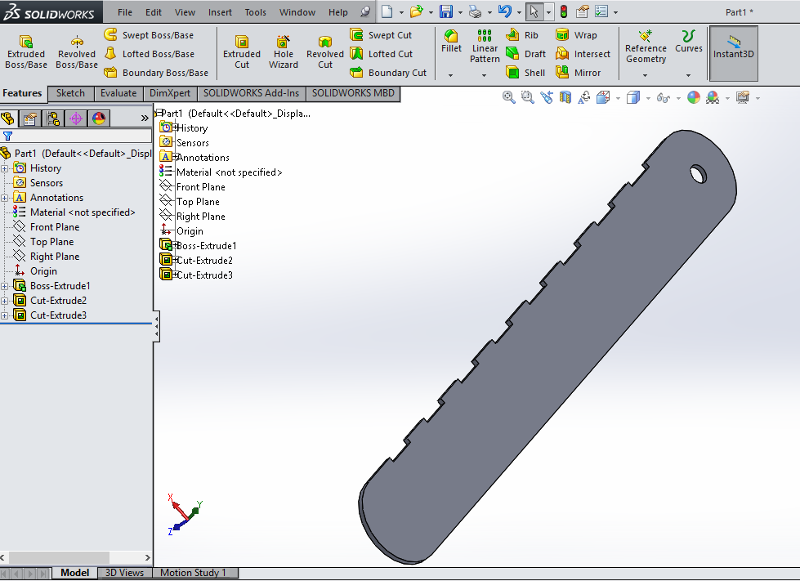Viewport: 800px width, 581px height.
Task: Click the Zoom to Fit icon
Action: tap(509, 97)
